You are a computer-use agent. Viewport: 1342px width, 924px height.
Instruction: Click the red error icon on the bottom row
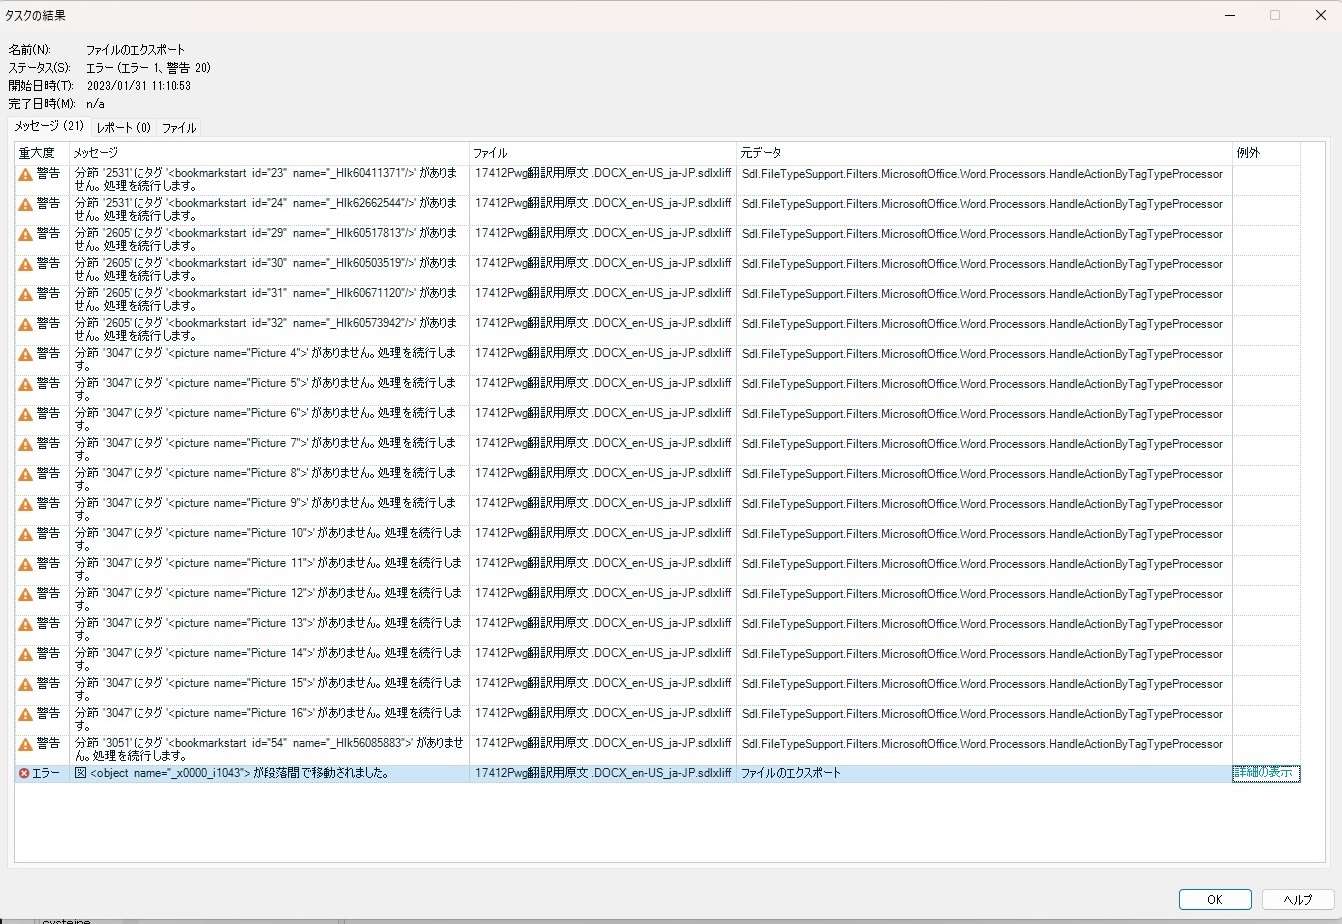23,772
